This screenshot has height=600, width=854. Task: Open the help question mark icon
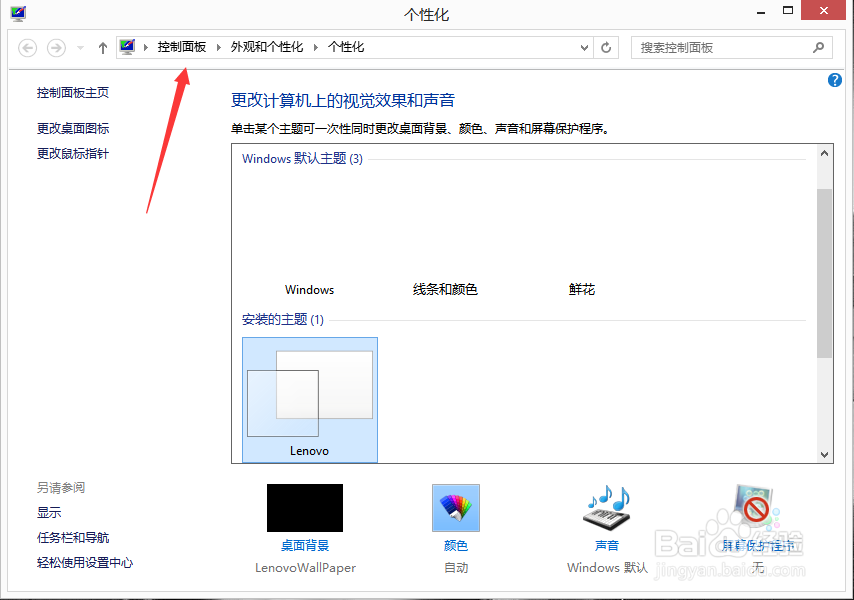point(835,80)
